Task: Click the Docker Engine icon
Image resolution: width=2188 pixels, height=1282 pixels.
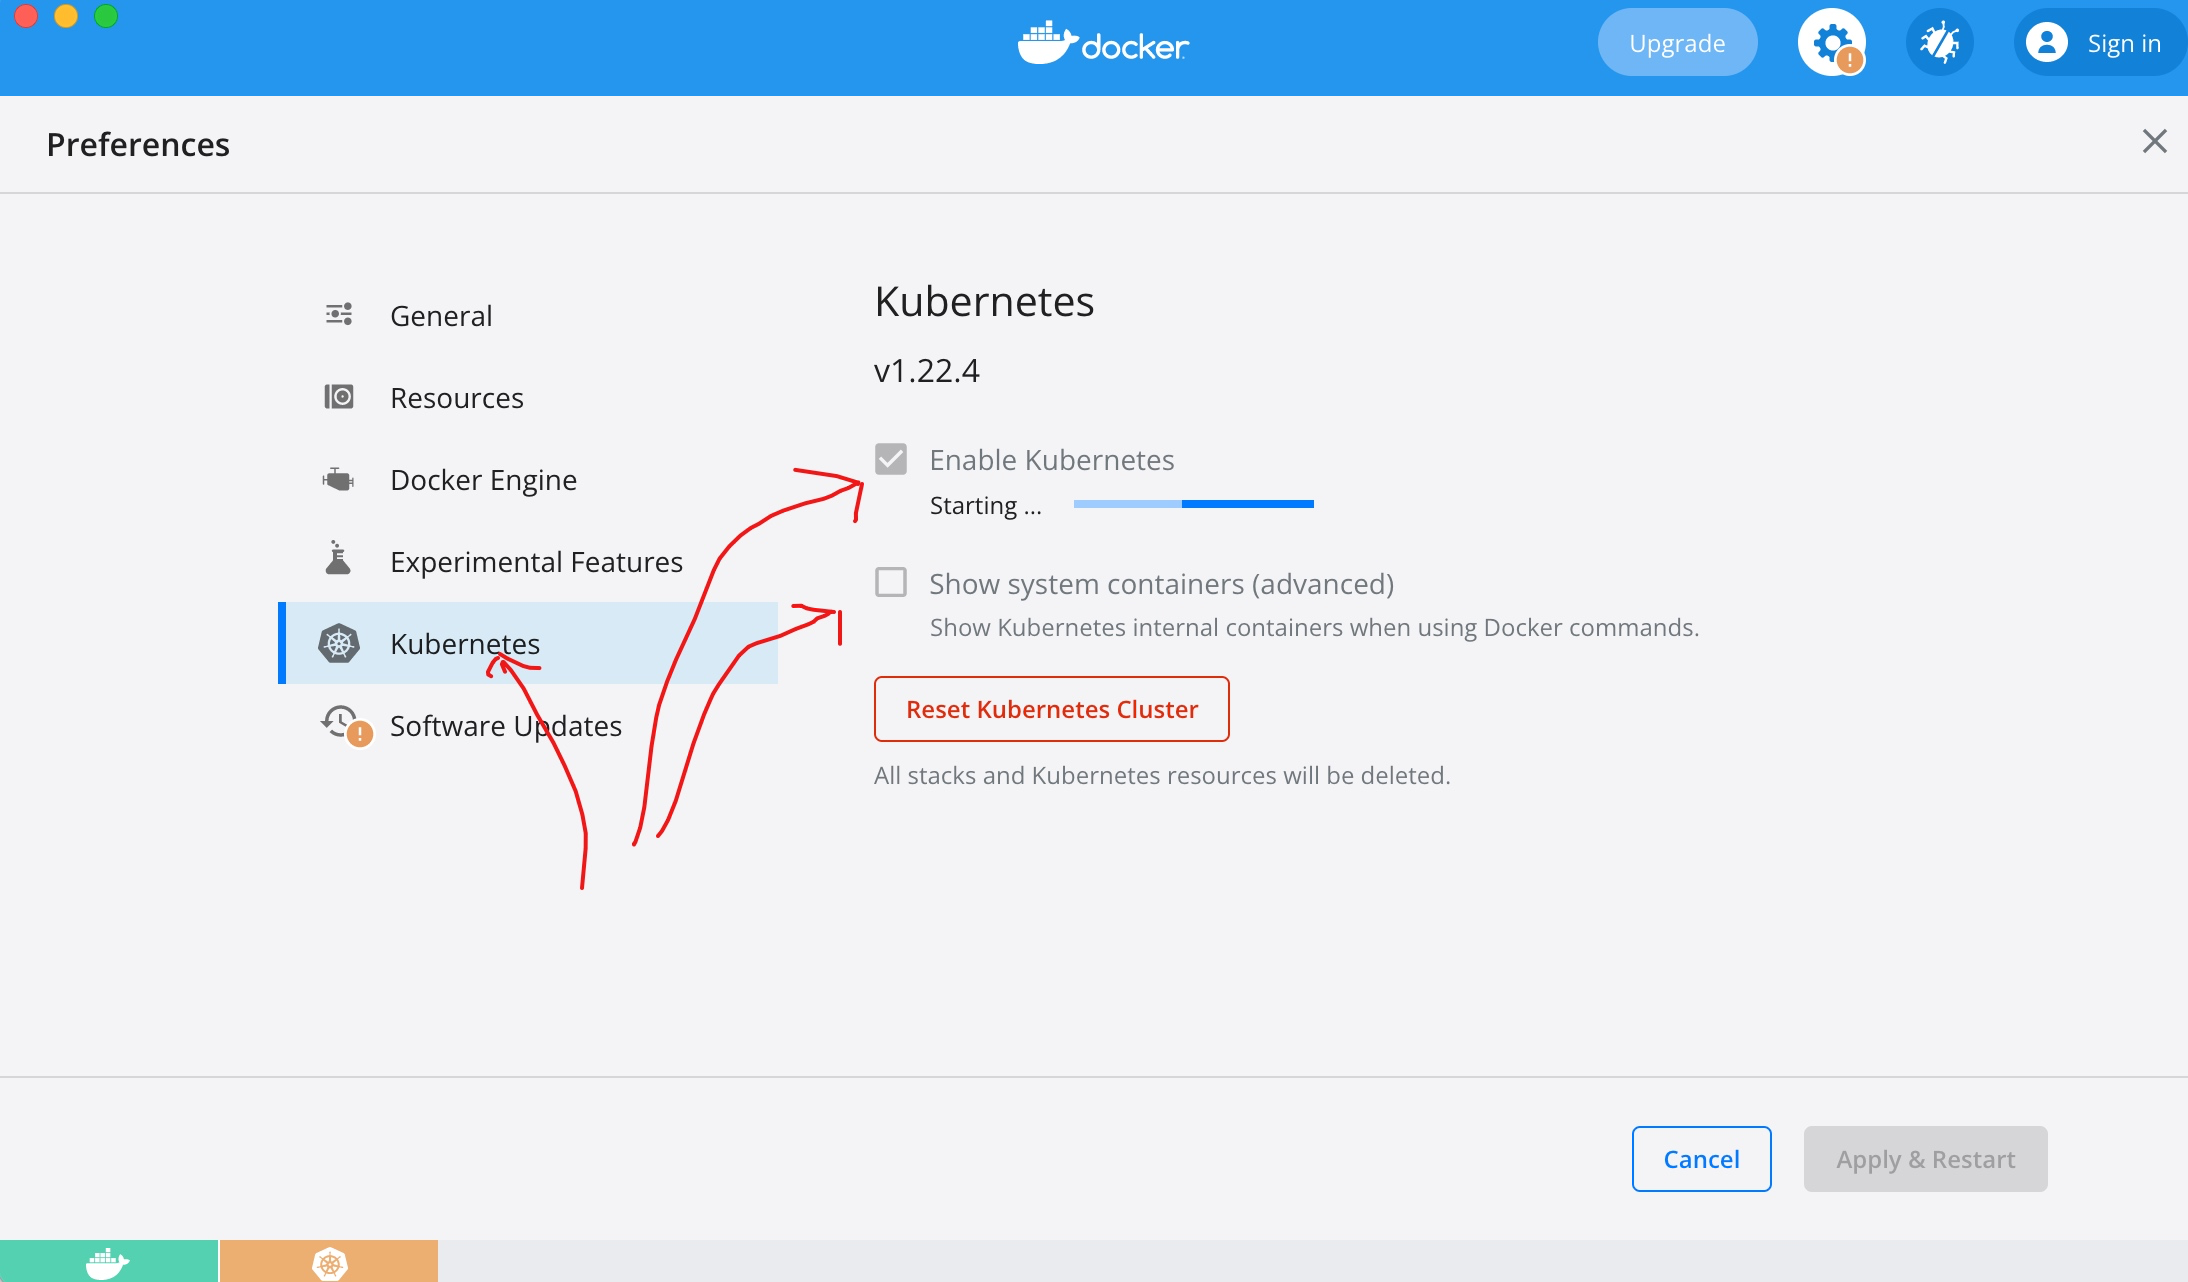Action: point(339,479)
